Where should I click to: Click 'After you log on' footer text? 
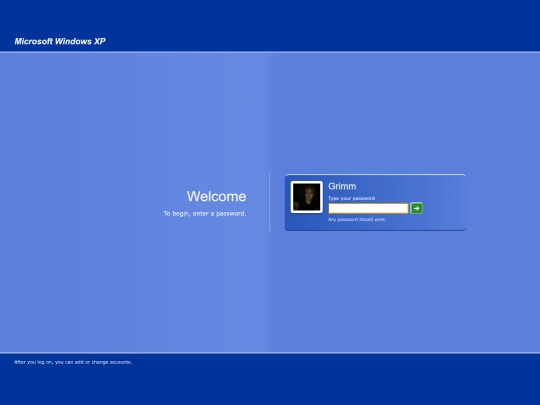pos(73,362)
